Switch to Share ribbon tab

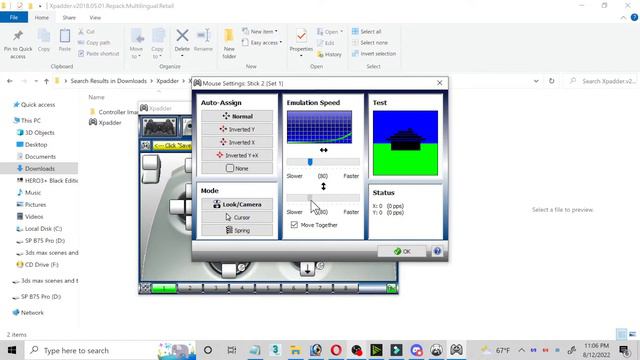click(69, 18)
